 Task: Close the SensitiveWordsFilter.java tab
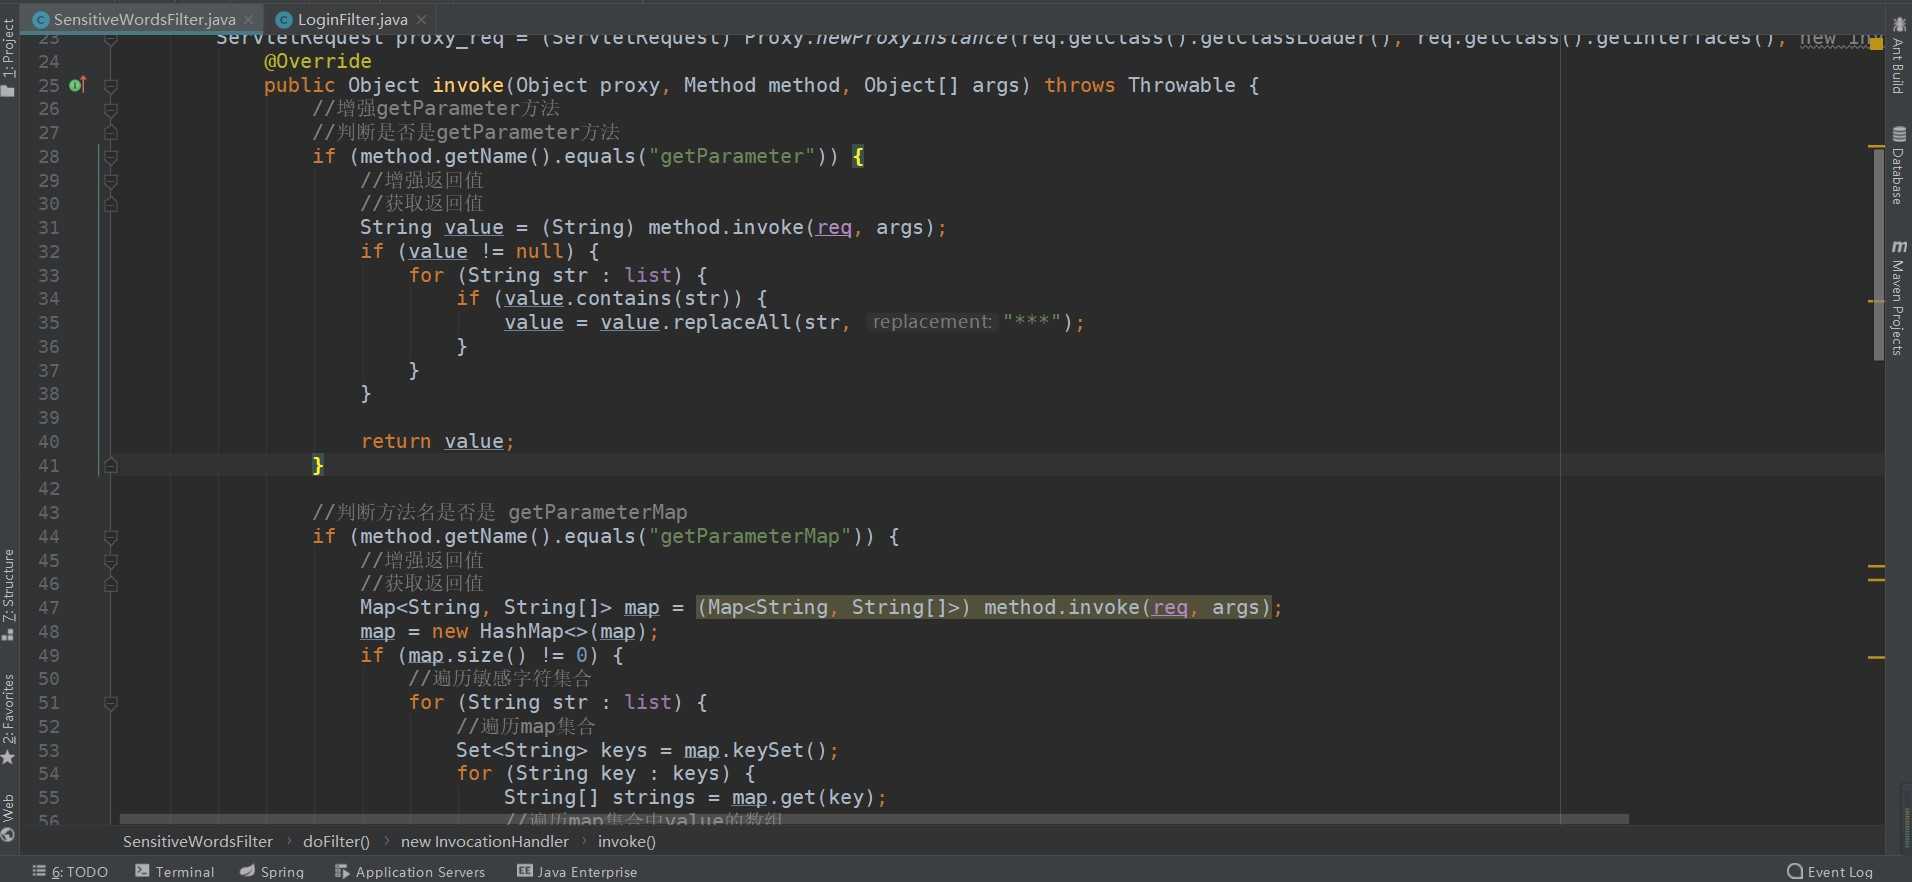[x=249, y=19]
